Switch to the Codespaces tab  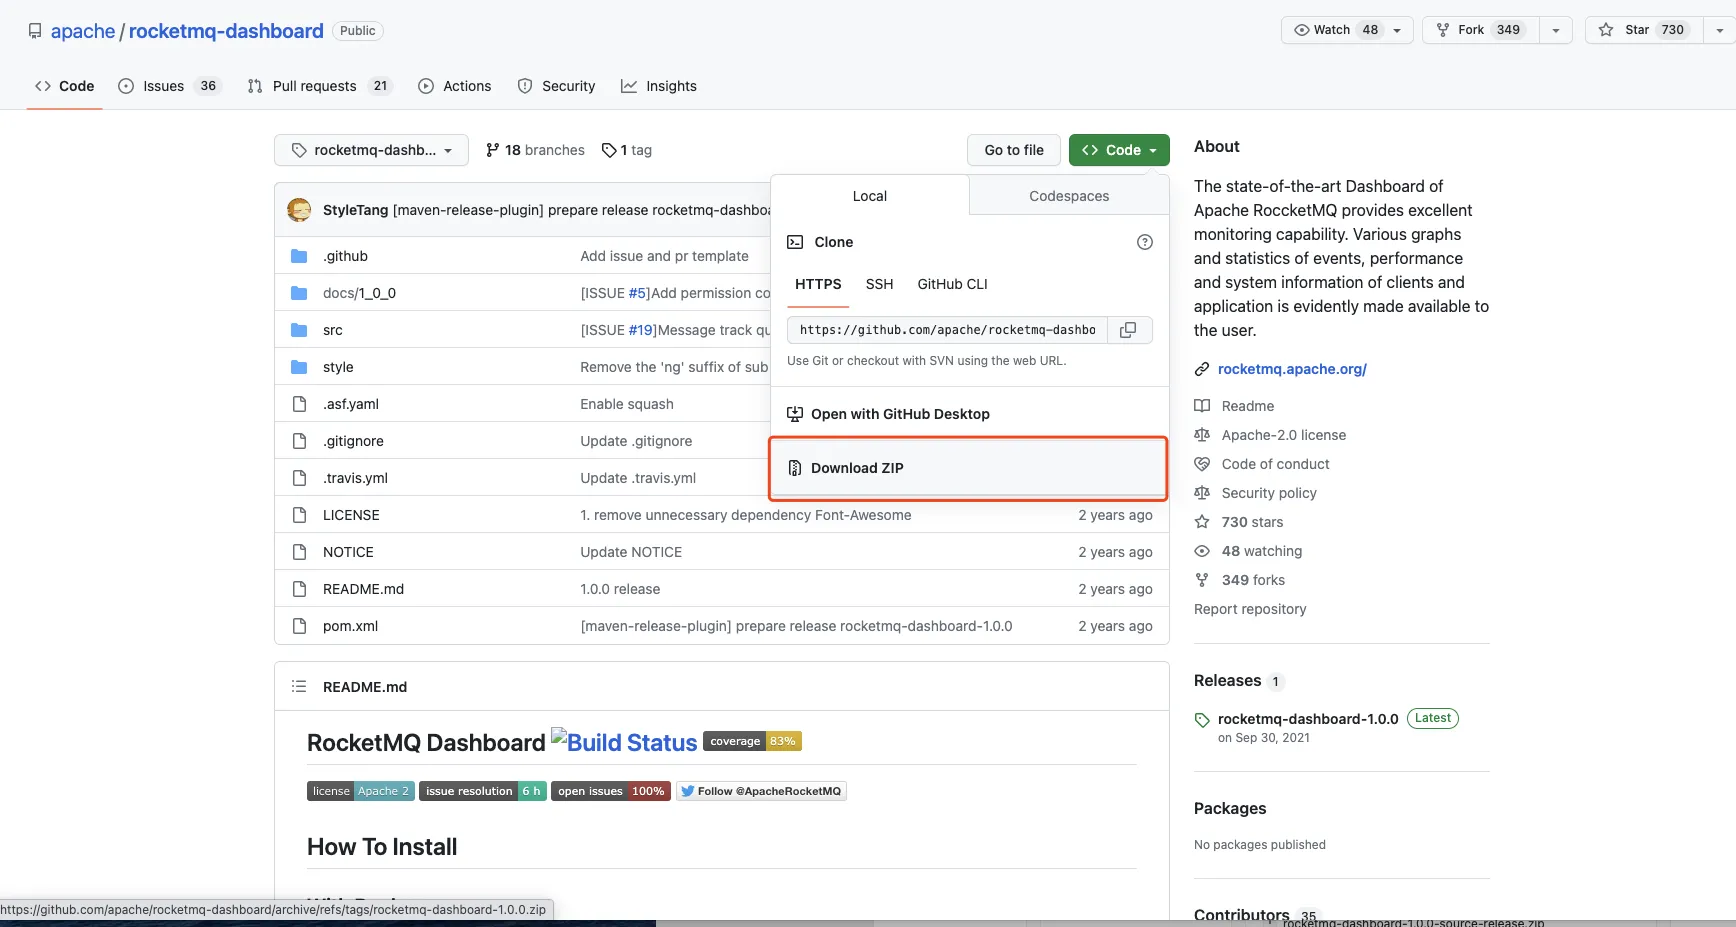tap(1068, 196)
